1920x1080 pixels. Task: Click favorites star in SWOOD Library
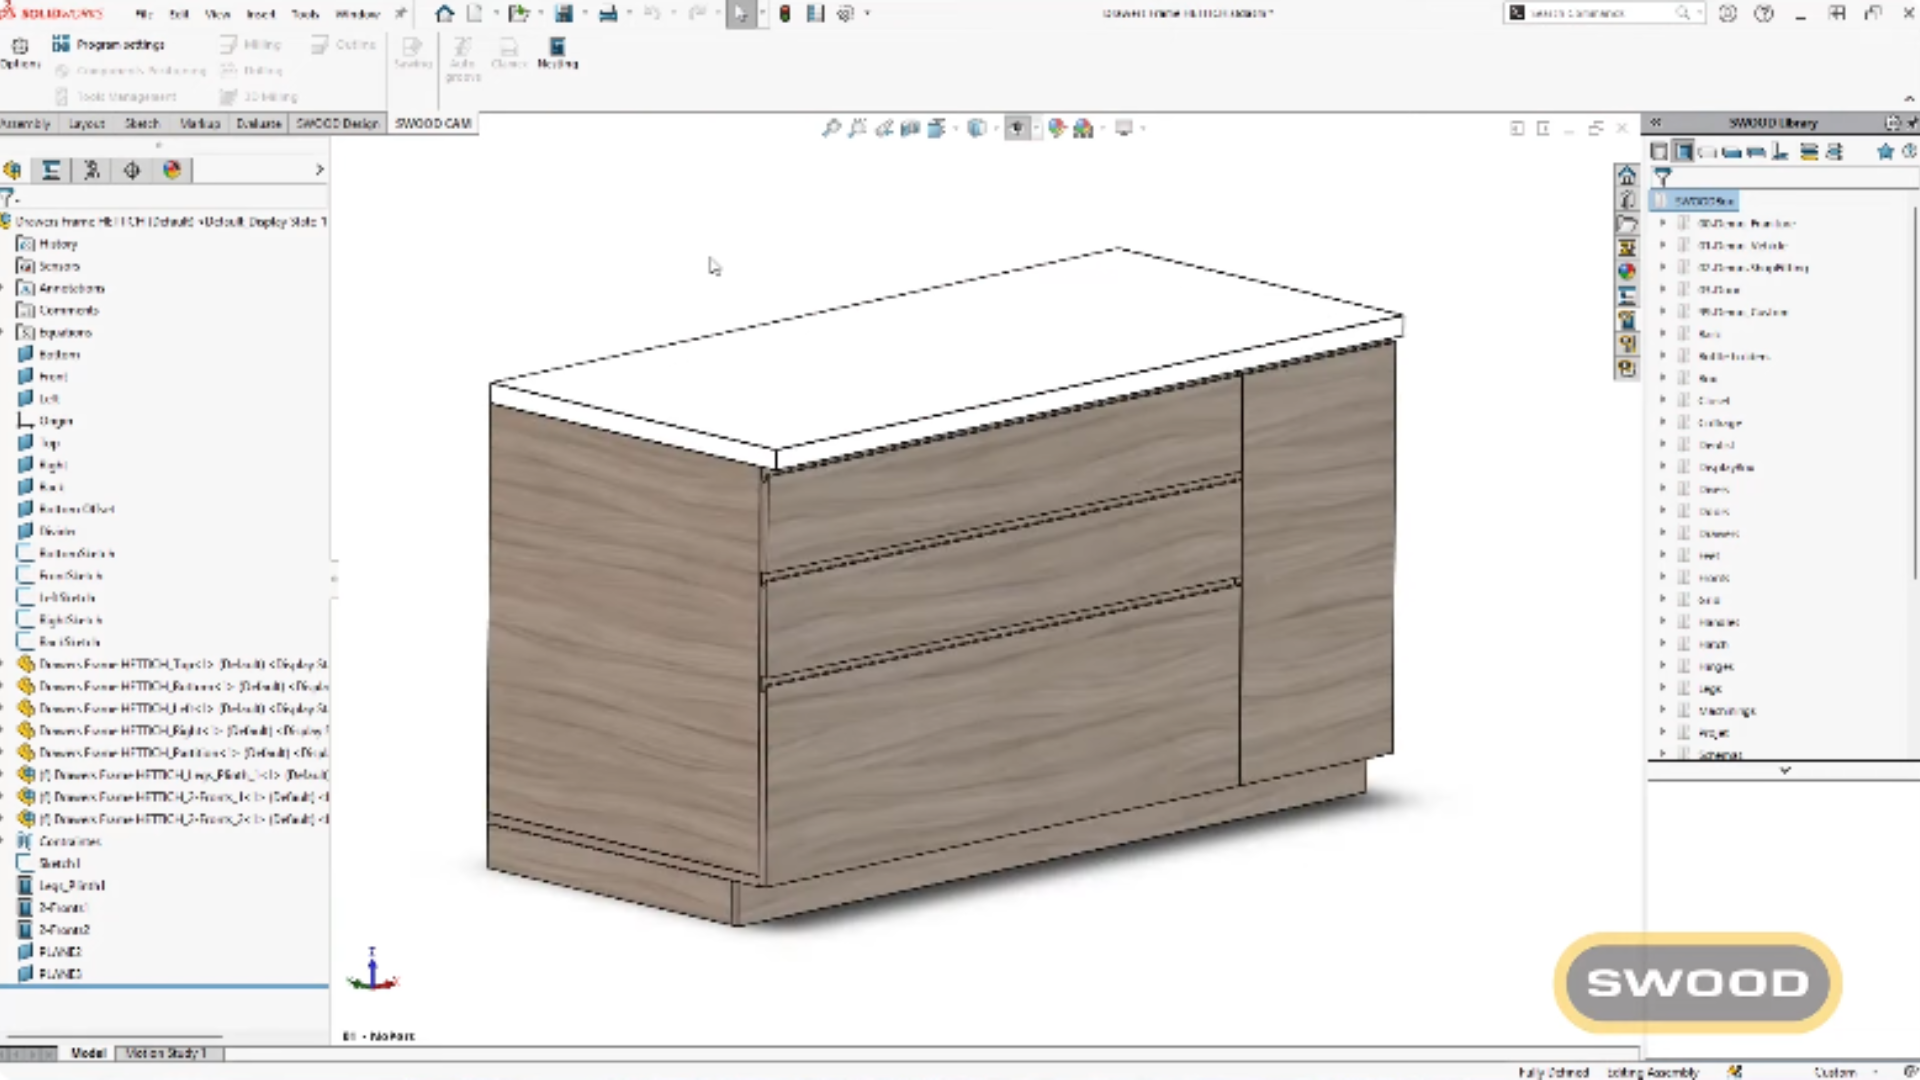coord(1885,152)
